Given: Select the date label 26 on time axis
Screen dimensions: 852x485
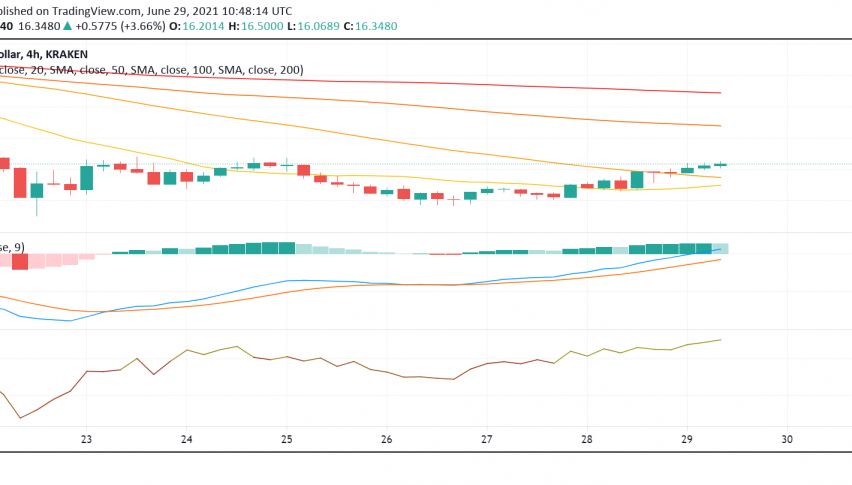Looking at the screenshot, I should click(x=387, y=439).
